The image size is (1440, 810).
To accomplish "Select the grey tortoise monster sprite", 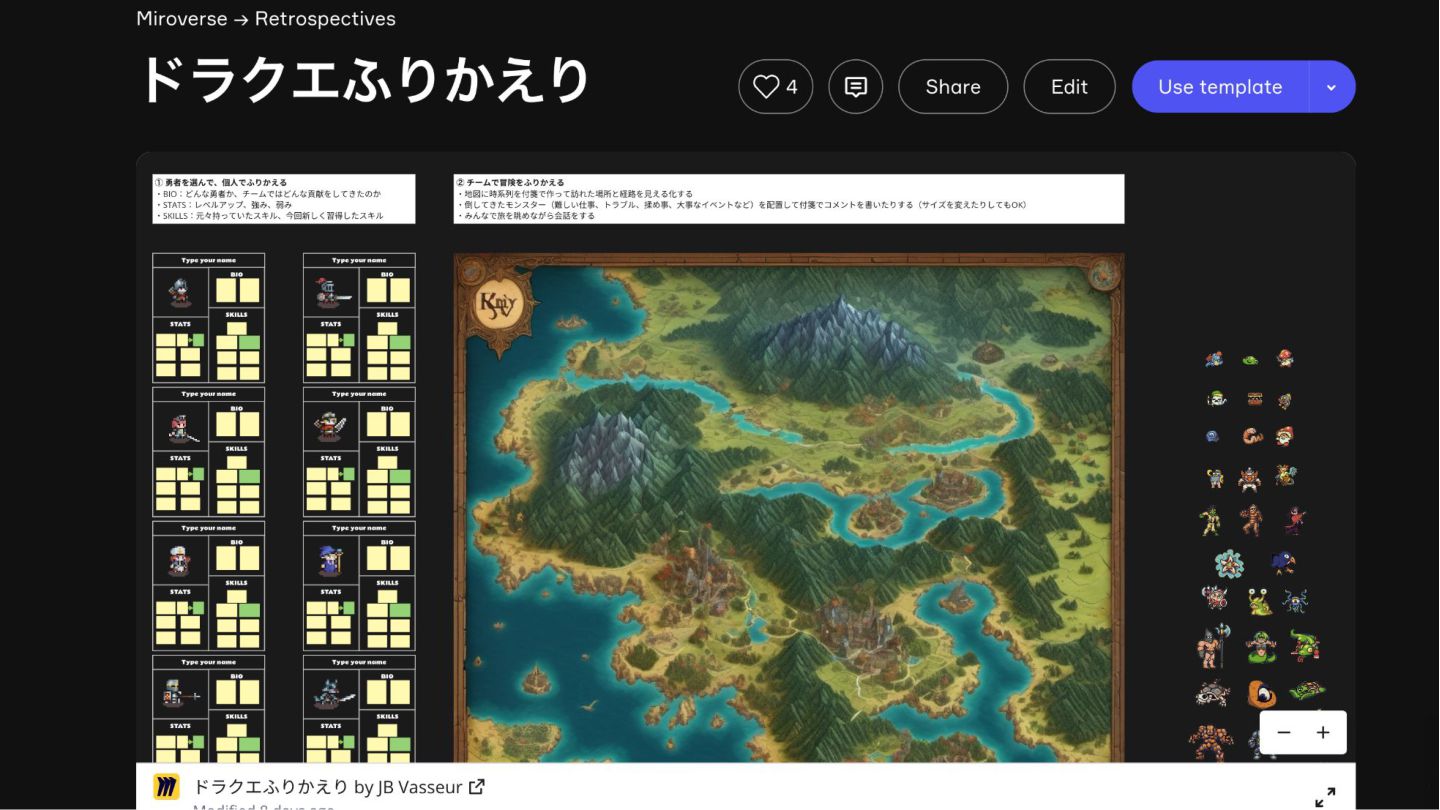I will (1213, 693).
